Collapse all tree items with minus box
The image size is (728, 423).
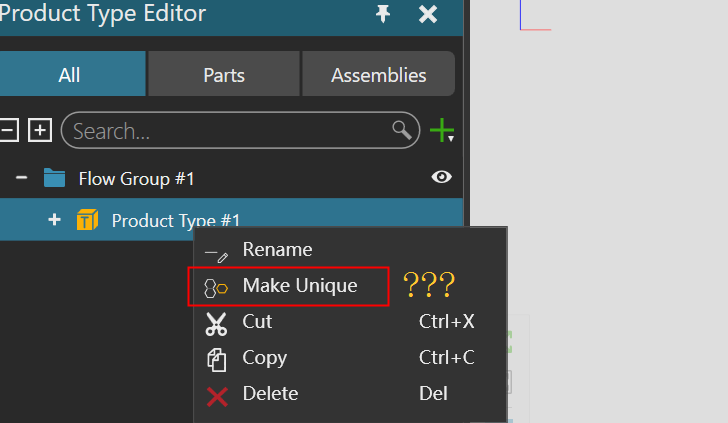point(8,130)
